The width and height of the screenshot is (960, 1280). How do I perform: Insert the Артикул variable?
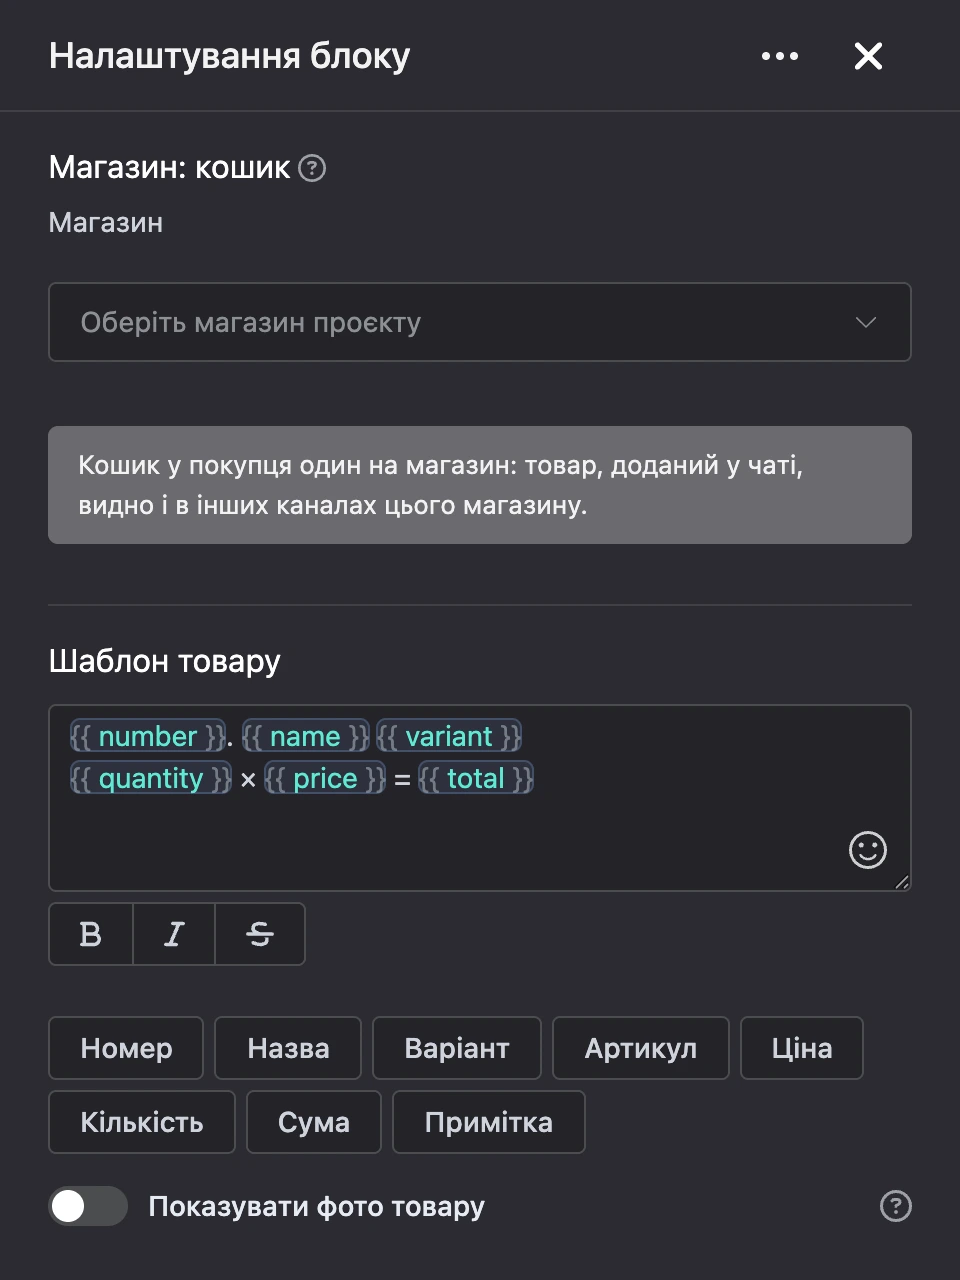point(641,1048)
